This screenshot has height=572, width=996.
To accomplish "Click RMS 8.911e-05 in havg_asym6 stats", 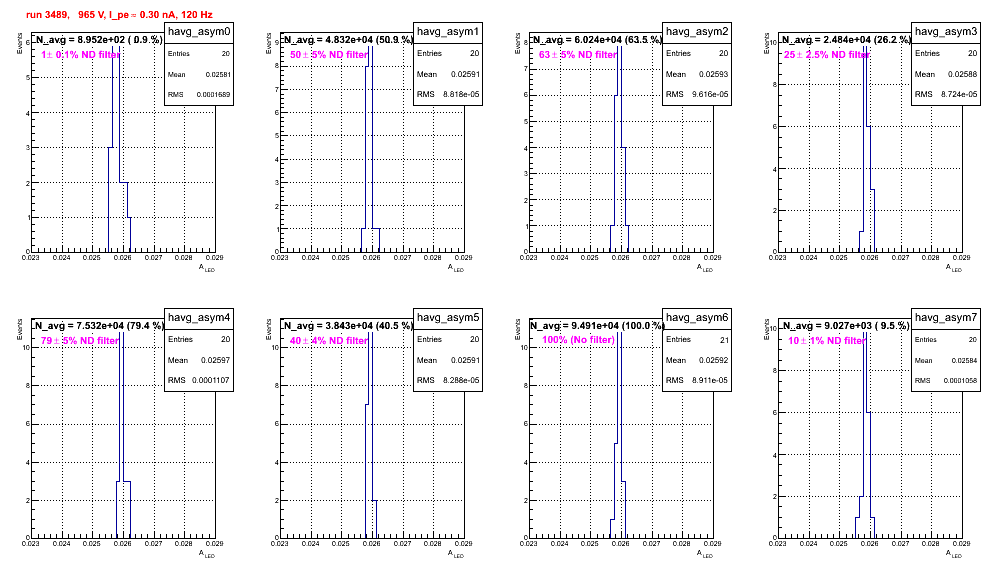I will point(697,381).
